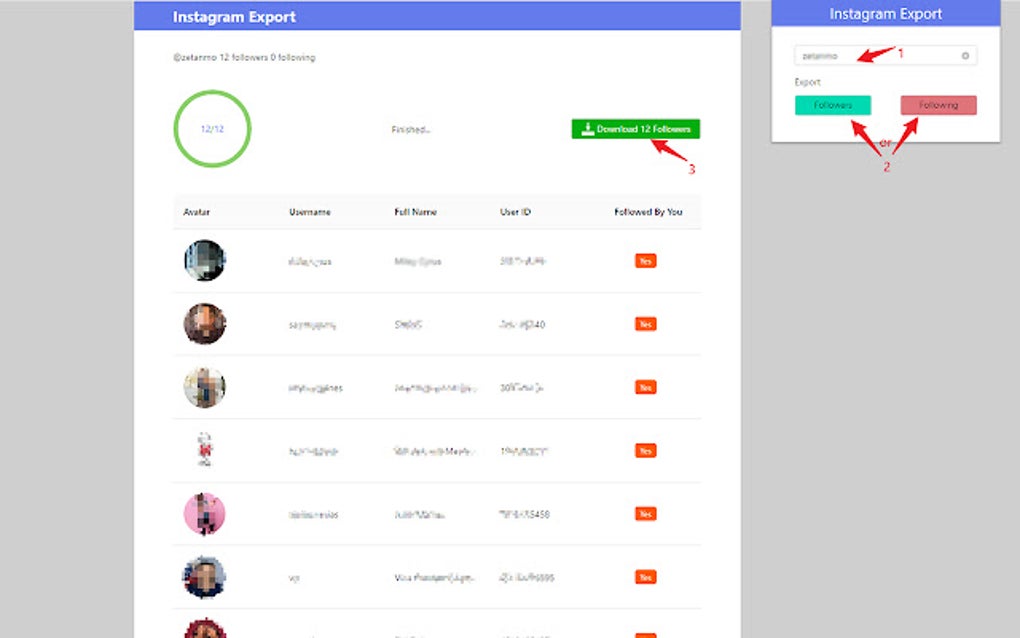This screenshot has width=1020, height=638.
Task: Click the avatar photo in the second row
Action: tap(204, 323)
